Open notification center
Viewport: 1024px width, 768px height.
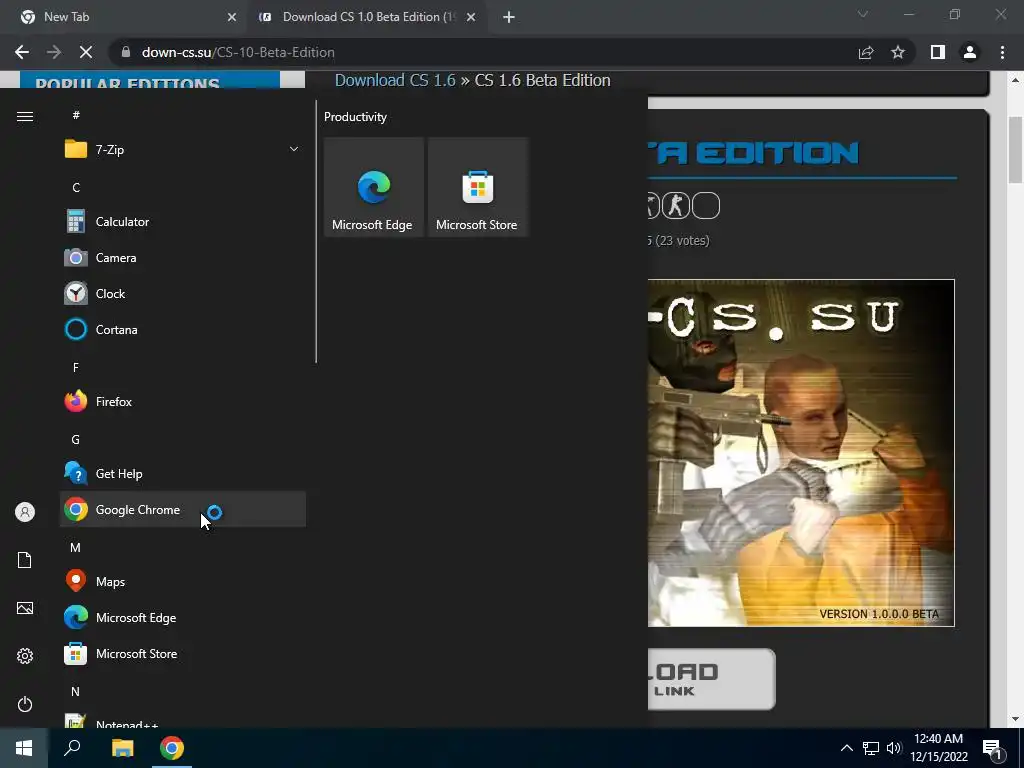tap(993, 750)
